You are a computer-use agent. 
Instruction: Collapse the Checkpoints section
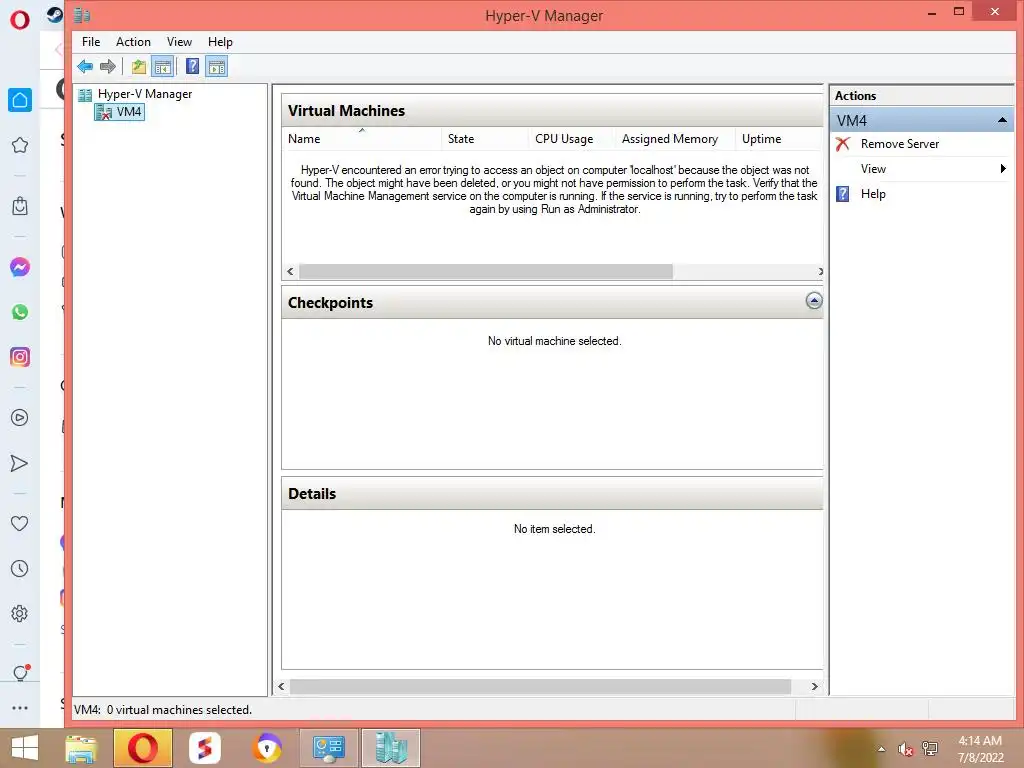(x=814, y=301)
